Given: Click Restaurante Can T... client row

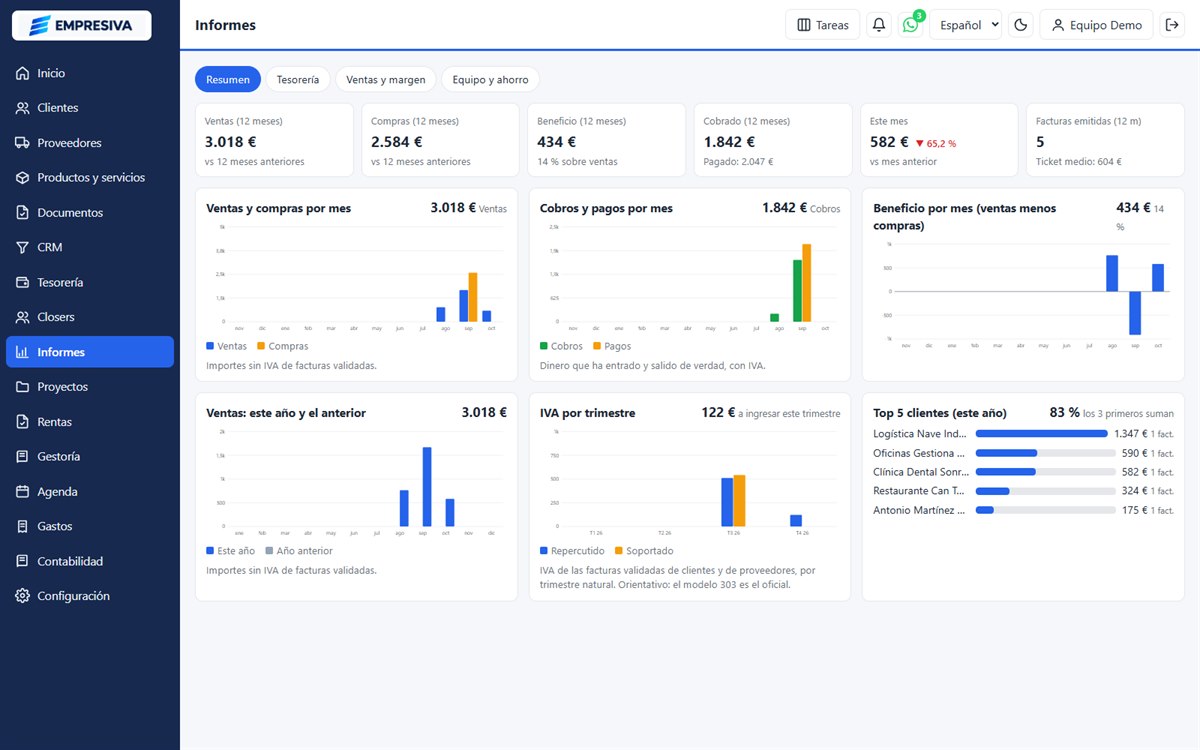Looking at the screenshot, I should tap(1023, 491).
